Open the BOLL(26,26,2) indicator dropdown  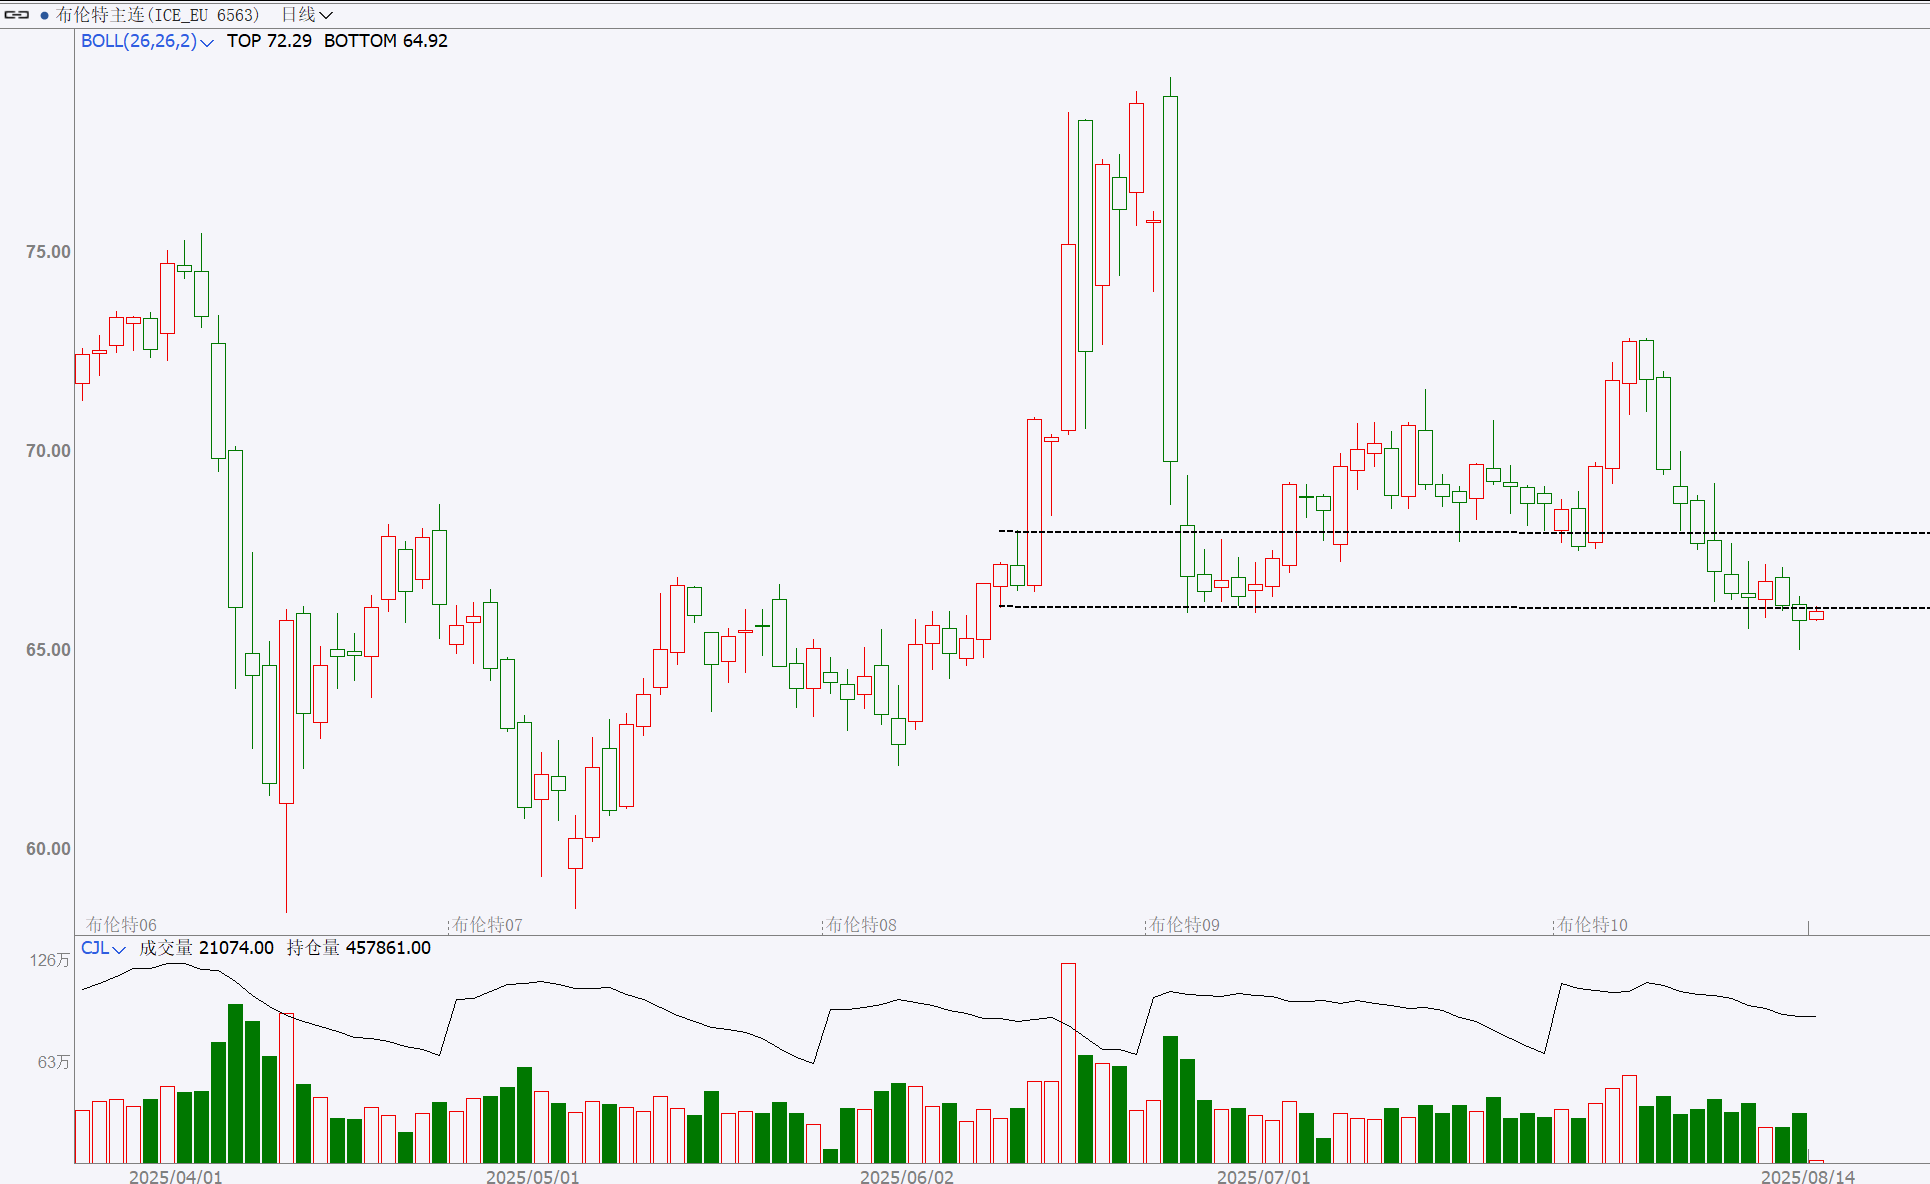point(147,41)
